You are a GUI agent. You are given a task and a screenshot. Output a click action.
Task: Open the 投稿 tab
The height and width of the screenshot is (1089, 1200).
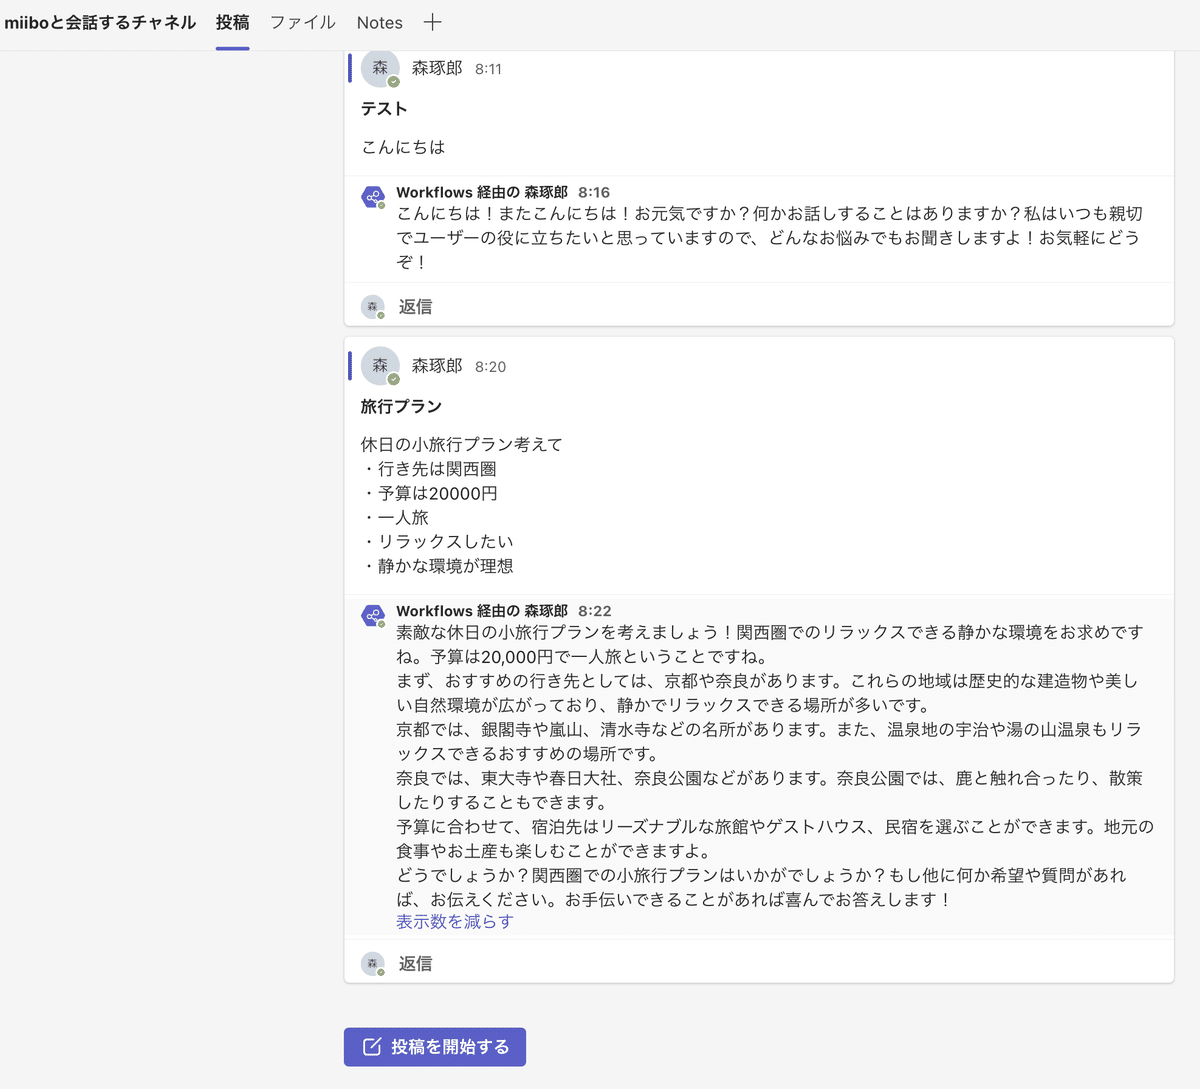232,22
